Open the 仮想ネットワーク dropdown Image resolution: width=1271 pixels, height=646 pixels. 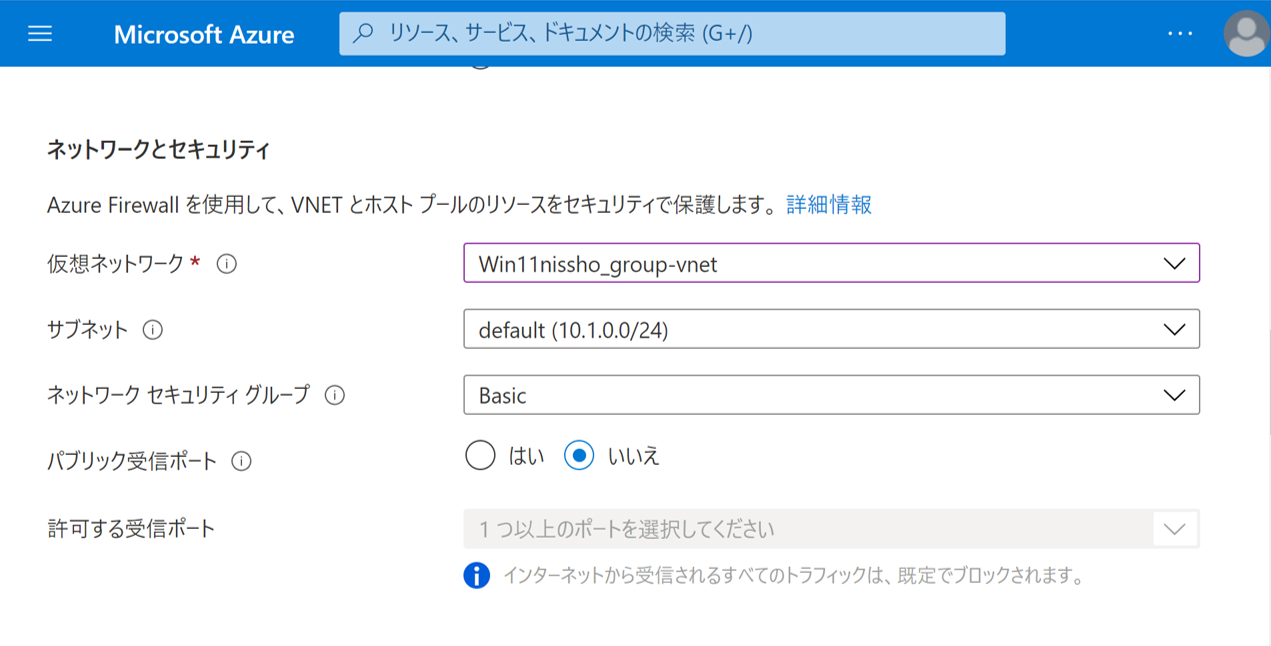click(831, 264)
